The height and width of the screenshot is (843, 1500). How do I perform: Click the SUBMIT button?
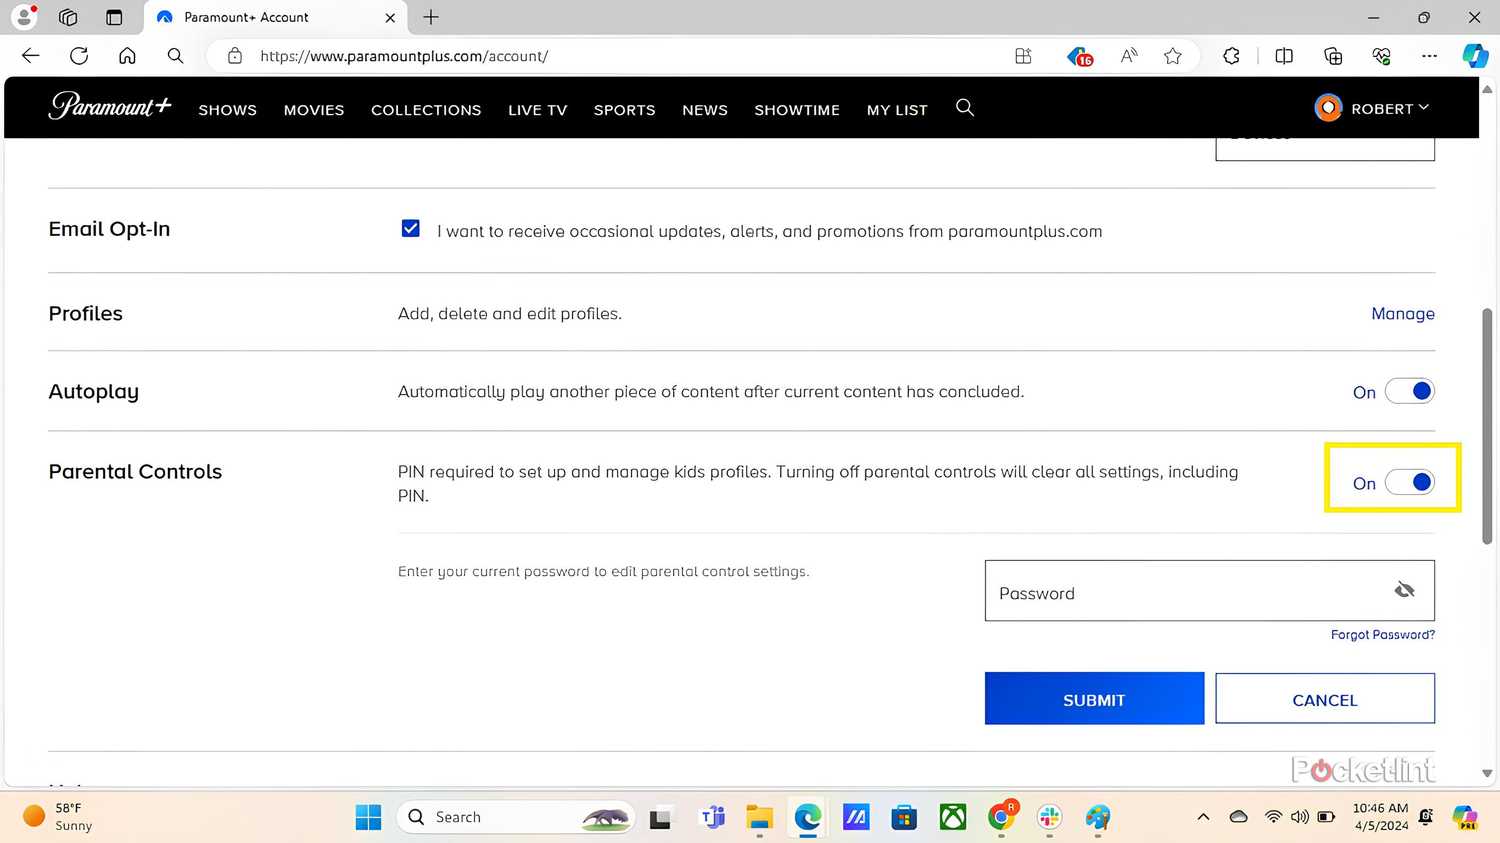click(1094, 698)
